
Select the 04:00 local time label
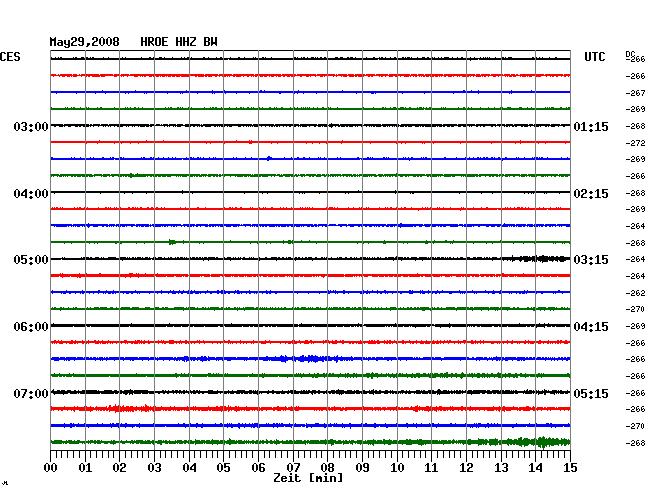(x=31, y=194)
